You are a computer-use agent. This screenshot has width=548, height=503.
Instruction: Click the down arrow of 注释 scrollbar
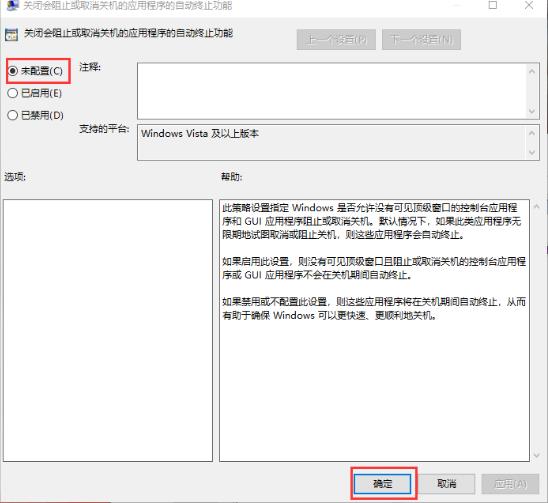[532, 111]
